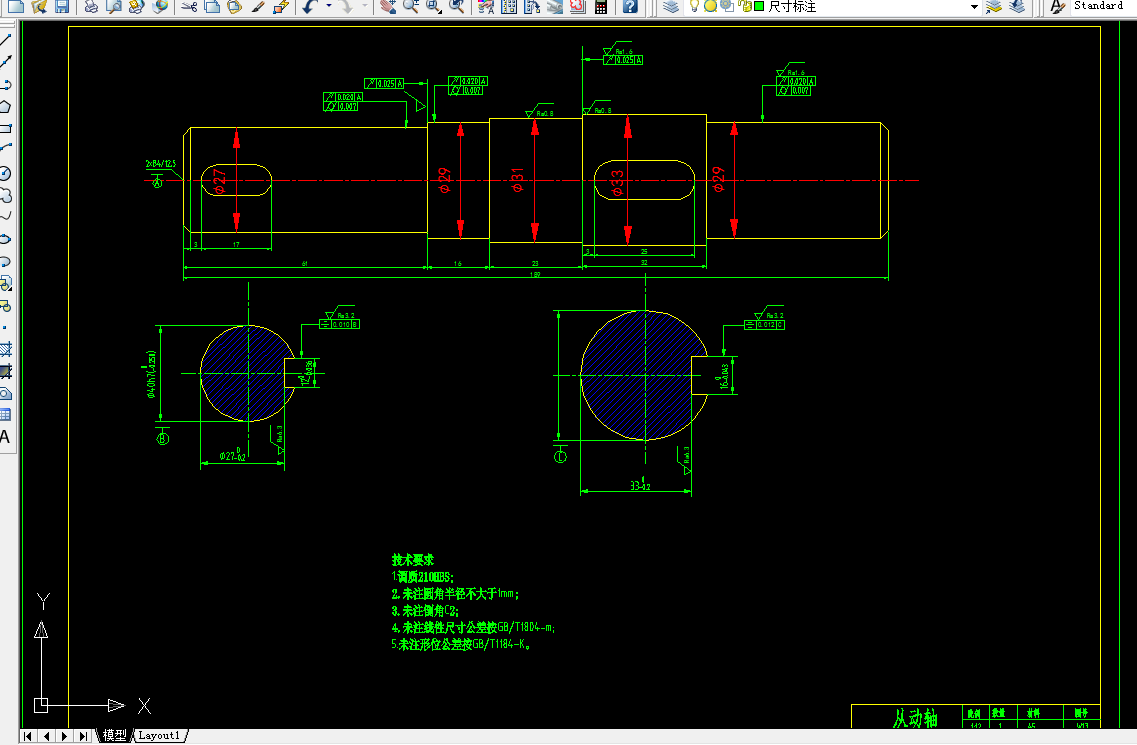Select the Revision Cloud tool
1137x745 pixels.
[x=6, y=195]
